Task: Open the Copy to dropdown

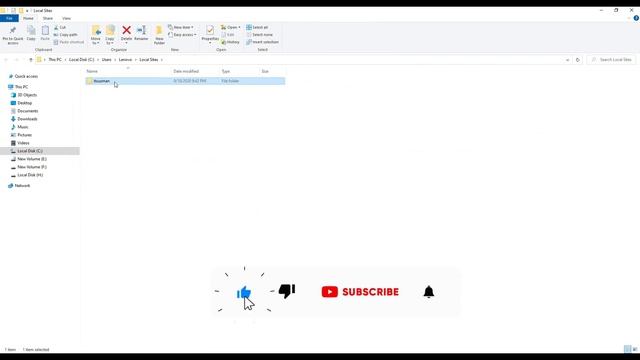Action: coord(110,35)
